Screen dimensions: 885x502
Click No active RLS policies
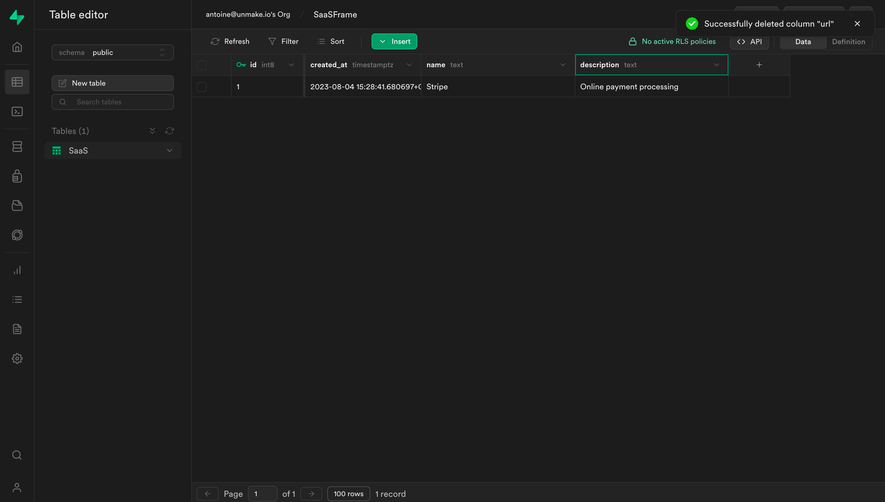tap(672, 42)
